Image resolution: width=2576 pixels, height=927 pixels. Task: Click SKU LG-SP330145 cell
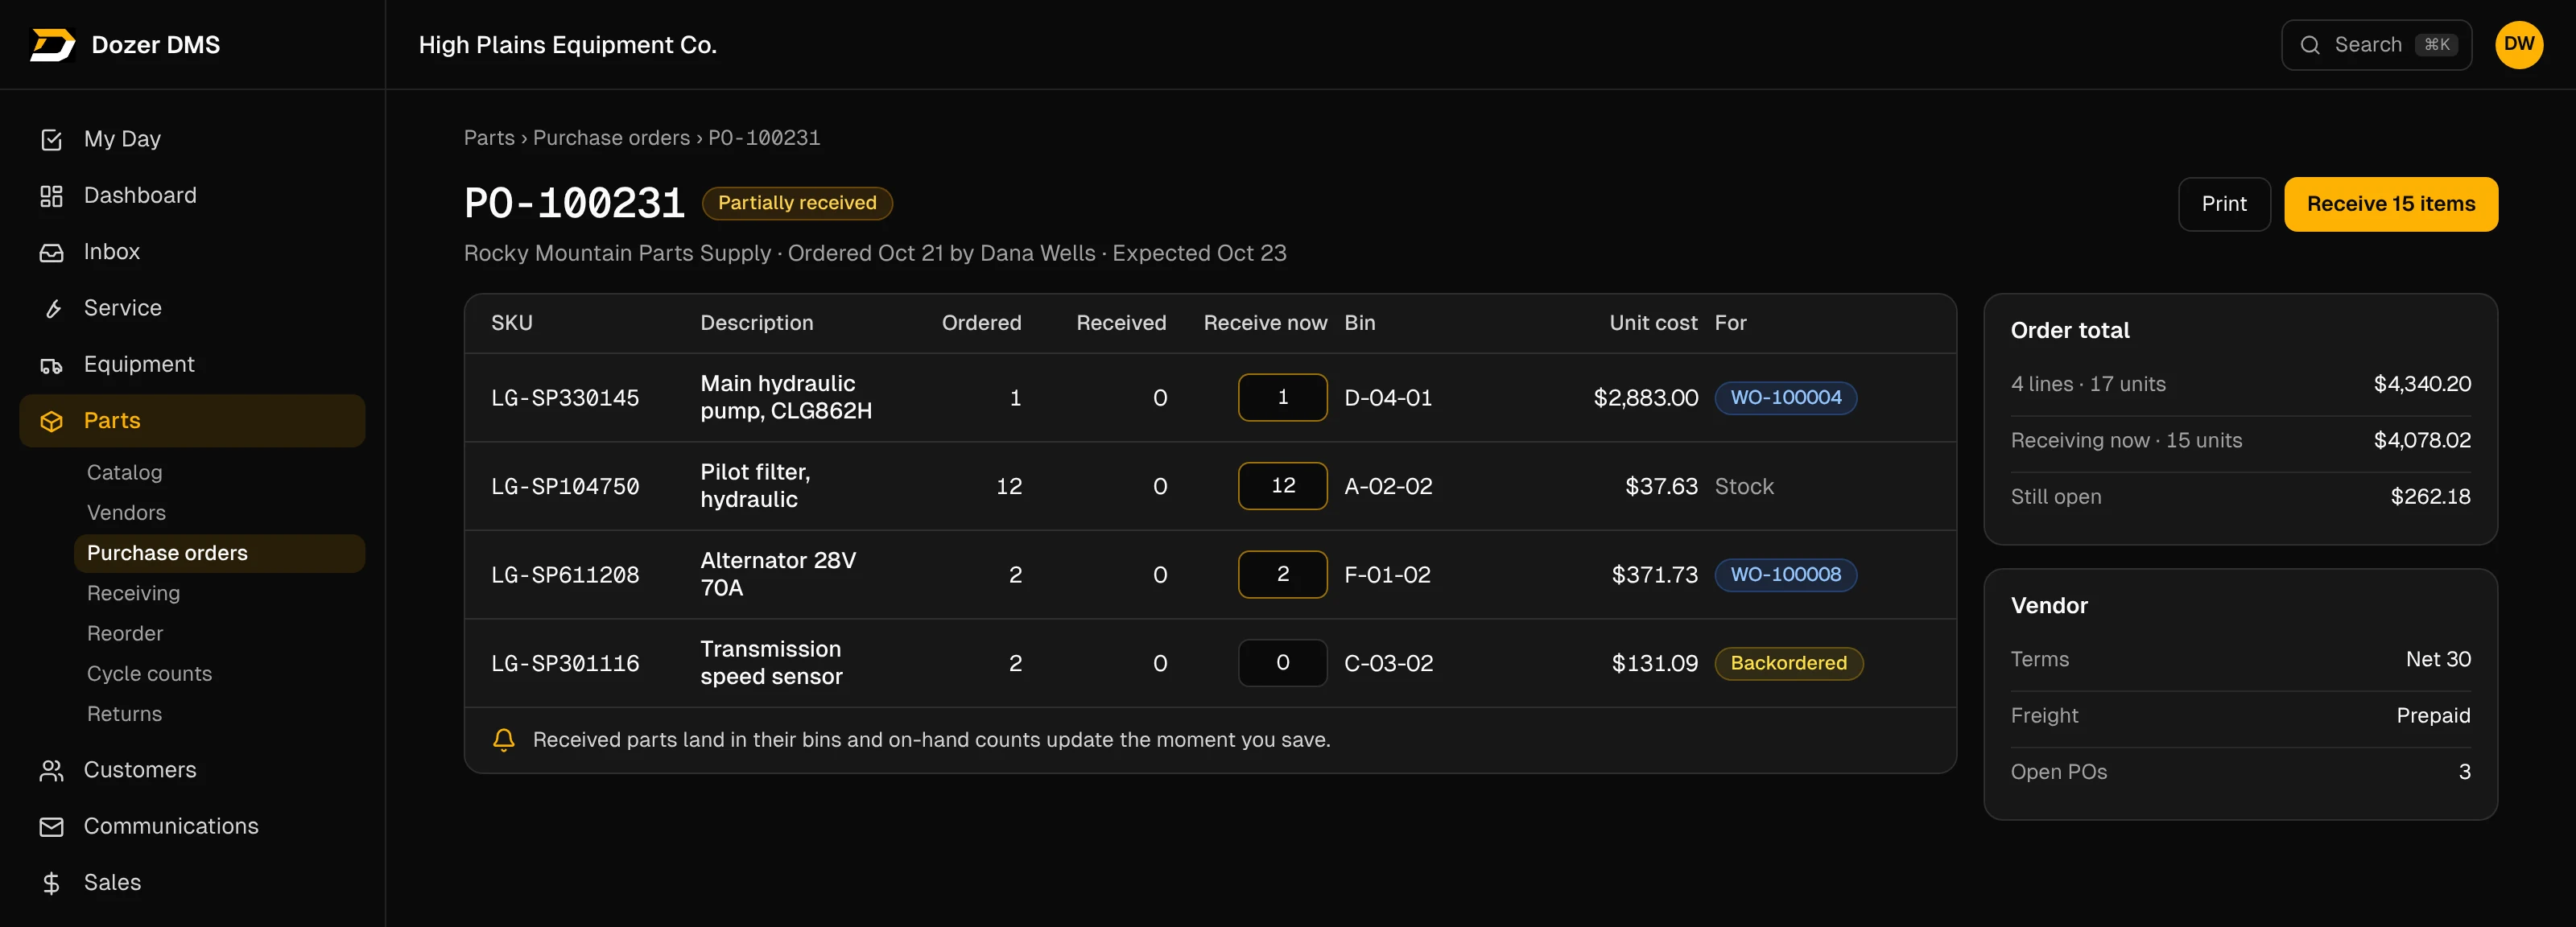[565, 398]
